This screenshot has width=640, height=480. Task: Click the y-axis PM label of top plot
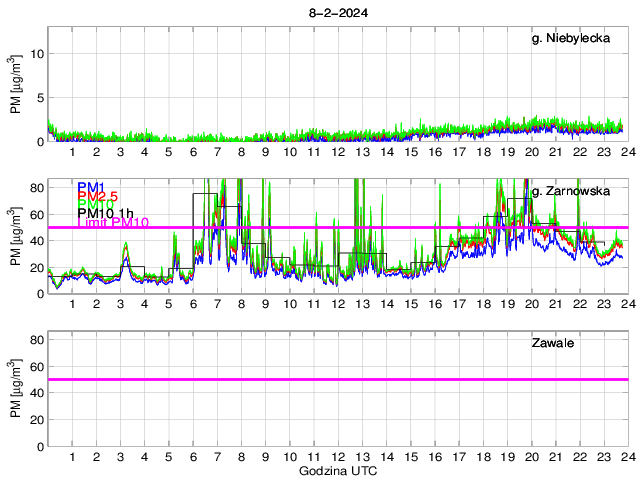pos(17,84)
